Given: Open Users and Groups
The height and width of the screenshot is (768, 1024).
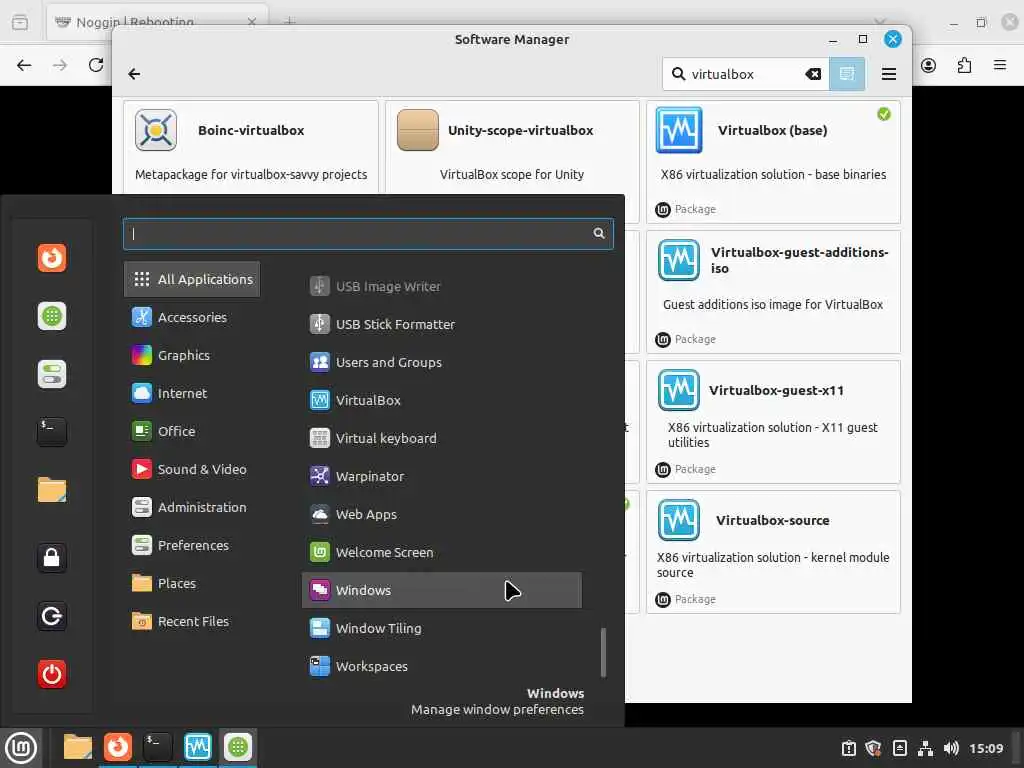Looking at the screenshot, I should pos(441,362).
